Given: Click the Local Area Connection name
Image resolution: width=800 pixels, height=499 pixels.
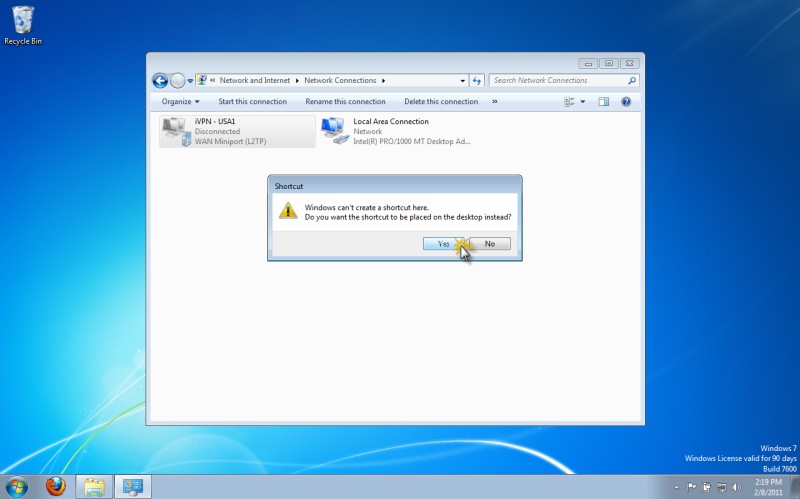Looking at the screenshot, I should [391, 121].
